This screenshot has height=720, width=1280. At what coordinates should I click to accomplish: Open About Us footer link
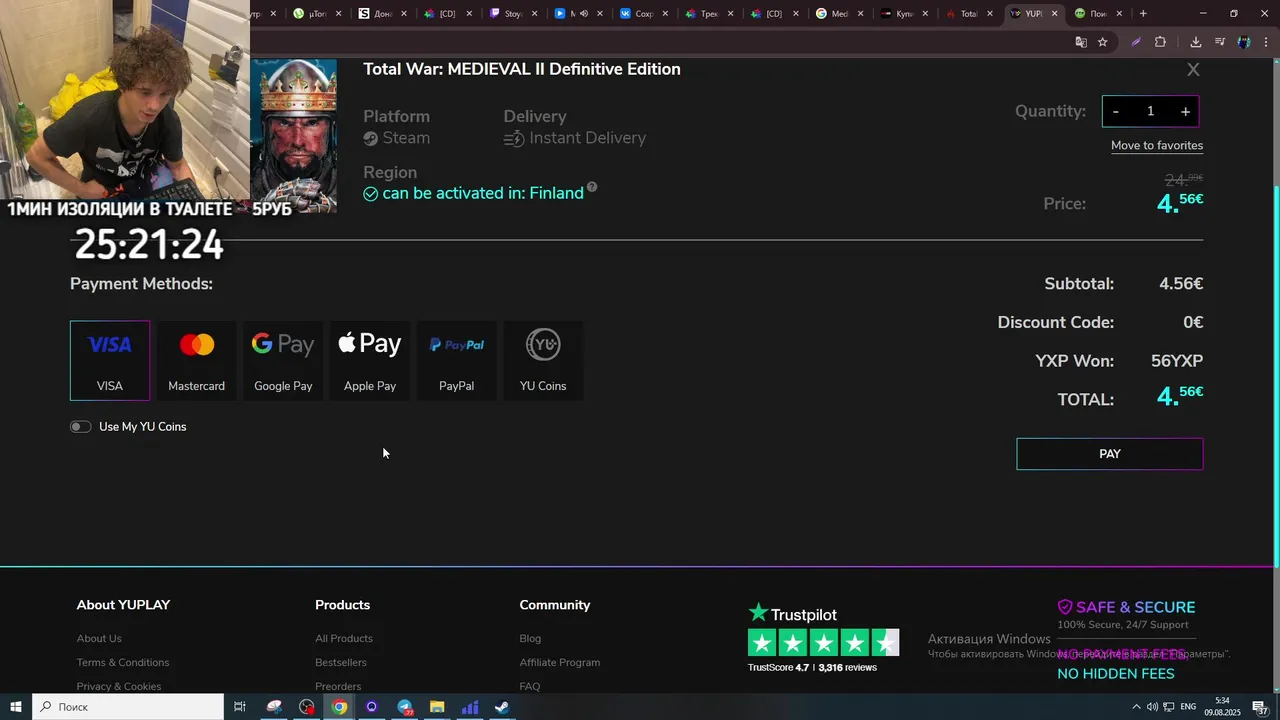point(99,639)
